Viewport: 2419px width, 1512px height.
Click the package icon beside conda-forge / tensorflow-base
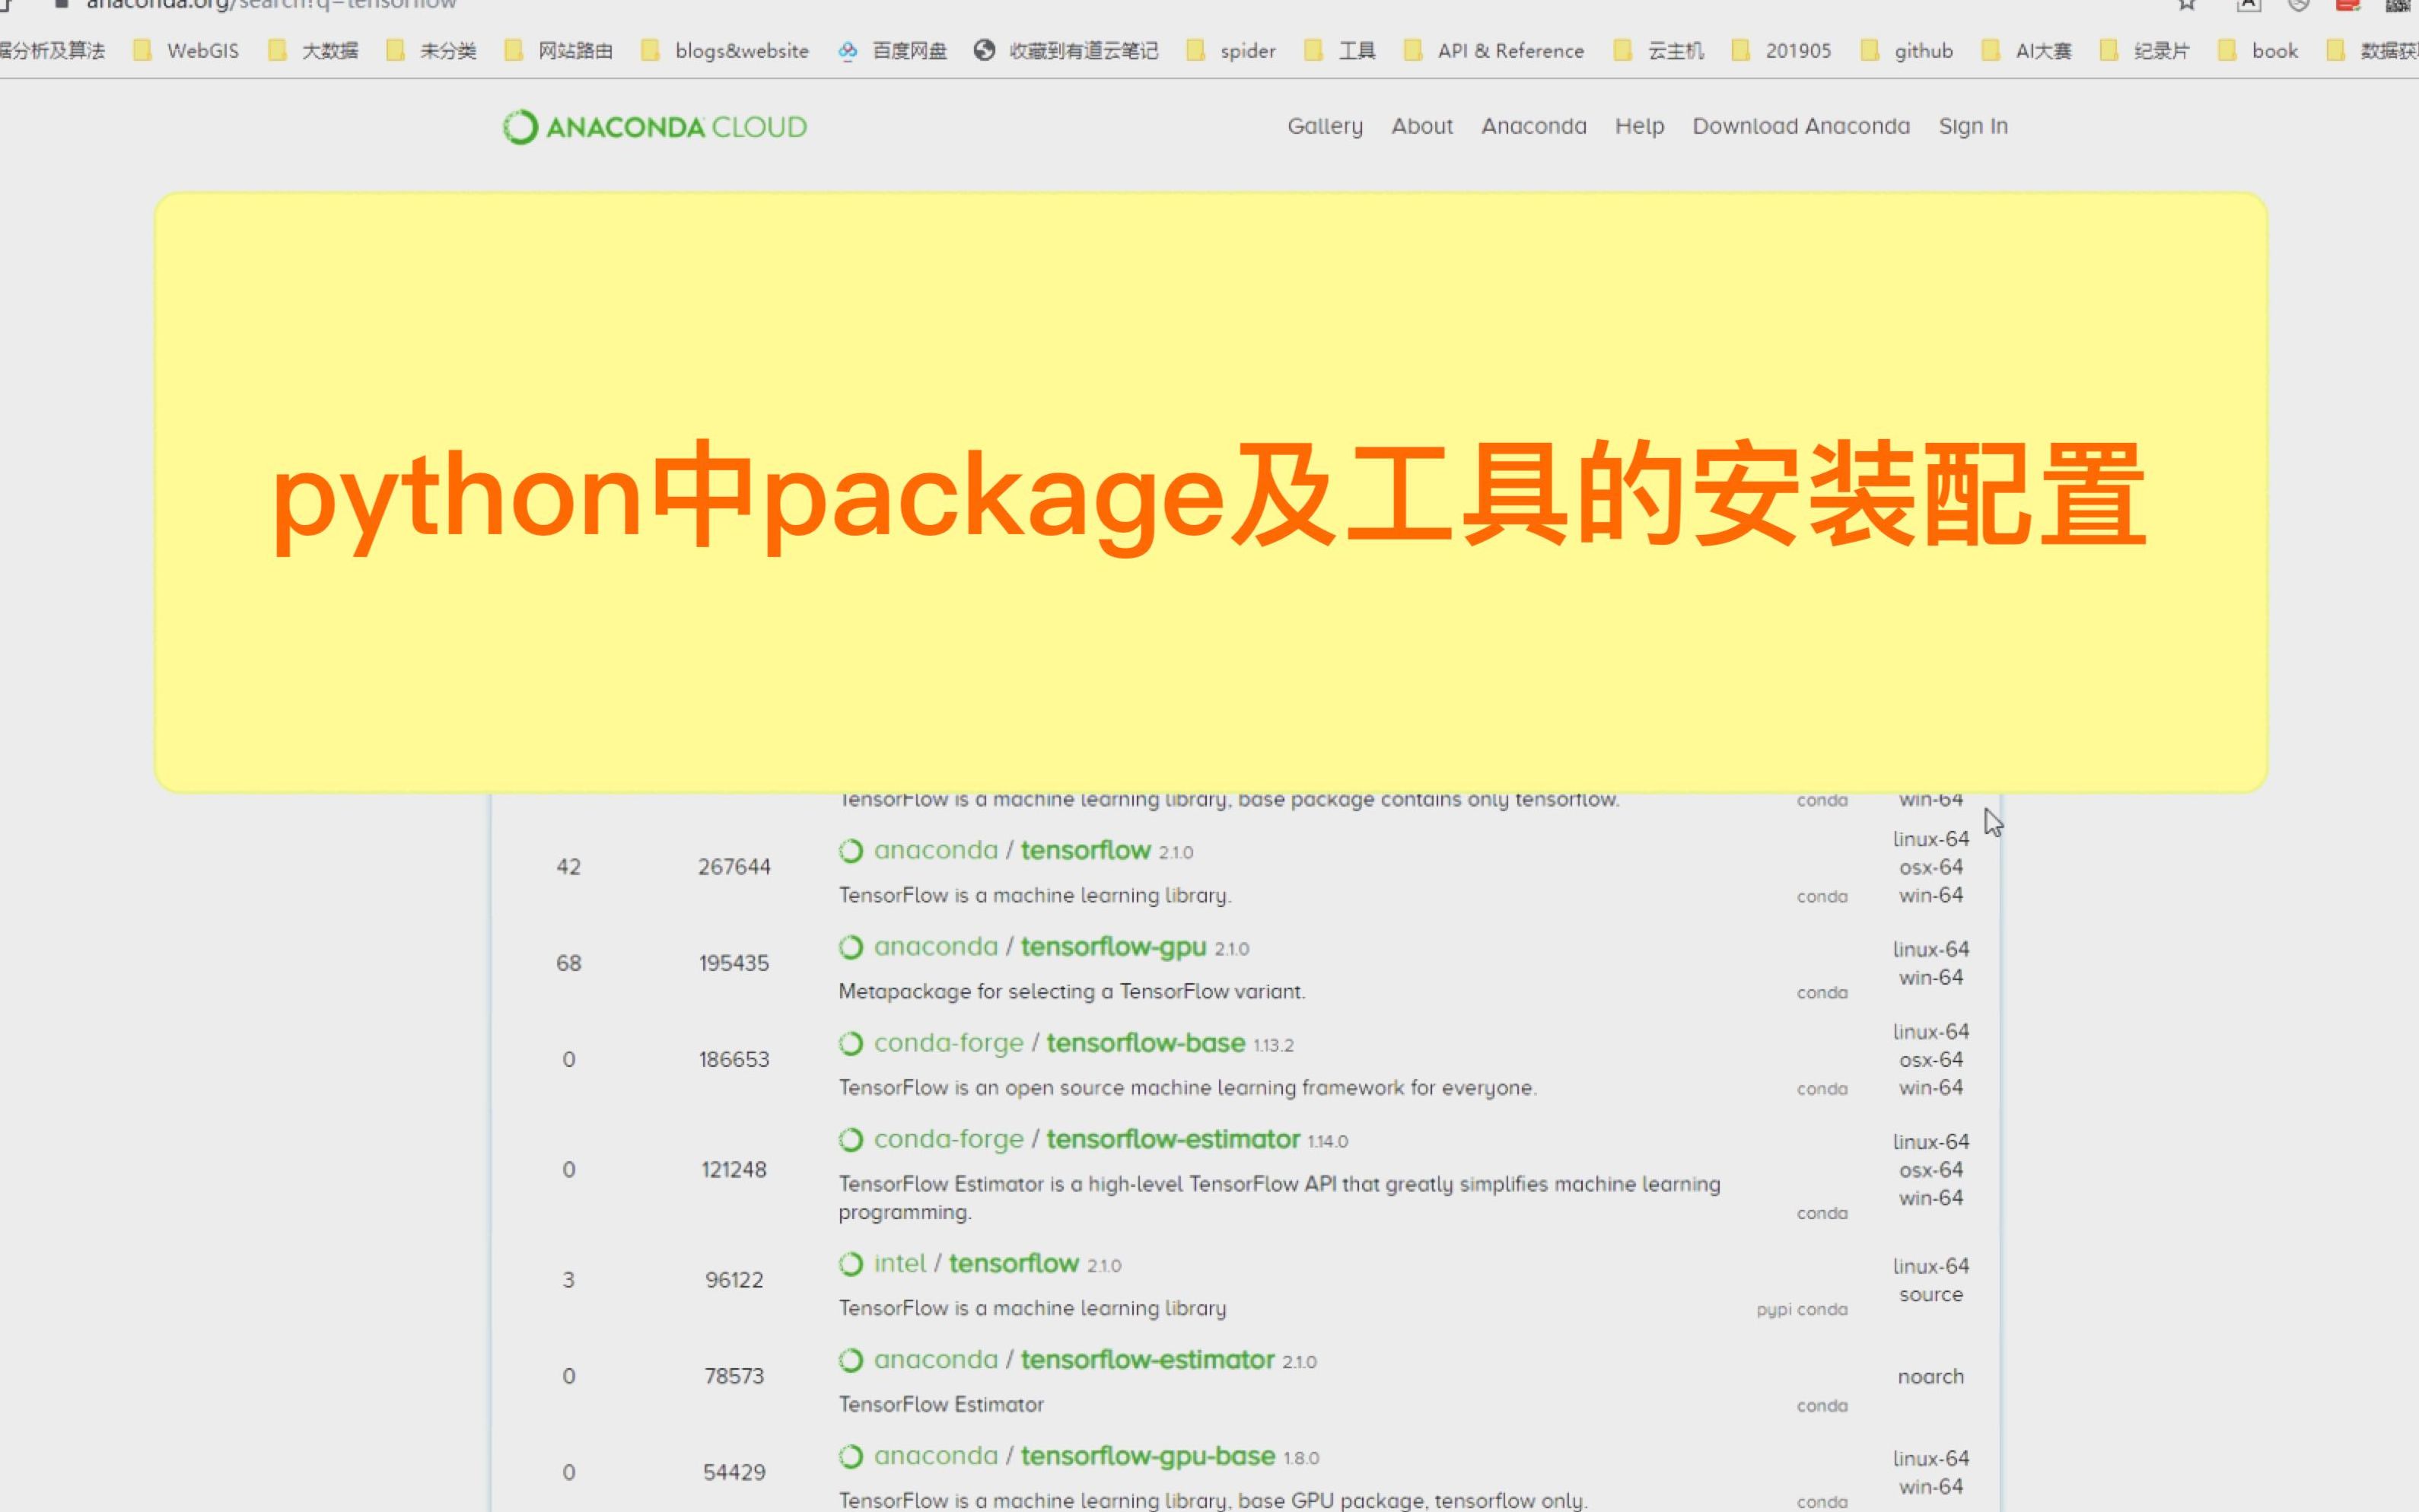(x=851, y=1043)
